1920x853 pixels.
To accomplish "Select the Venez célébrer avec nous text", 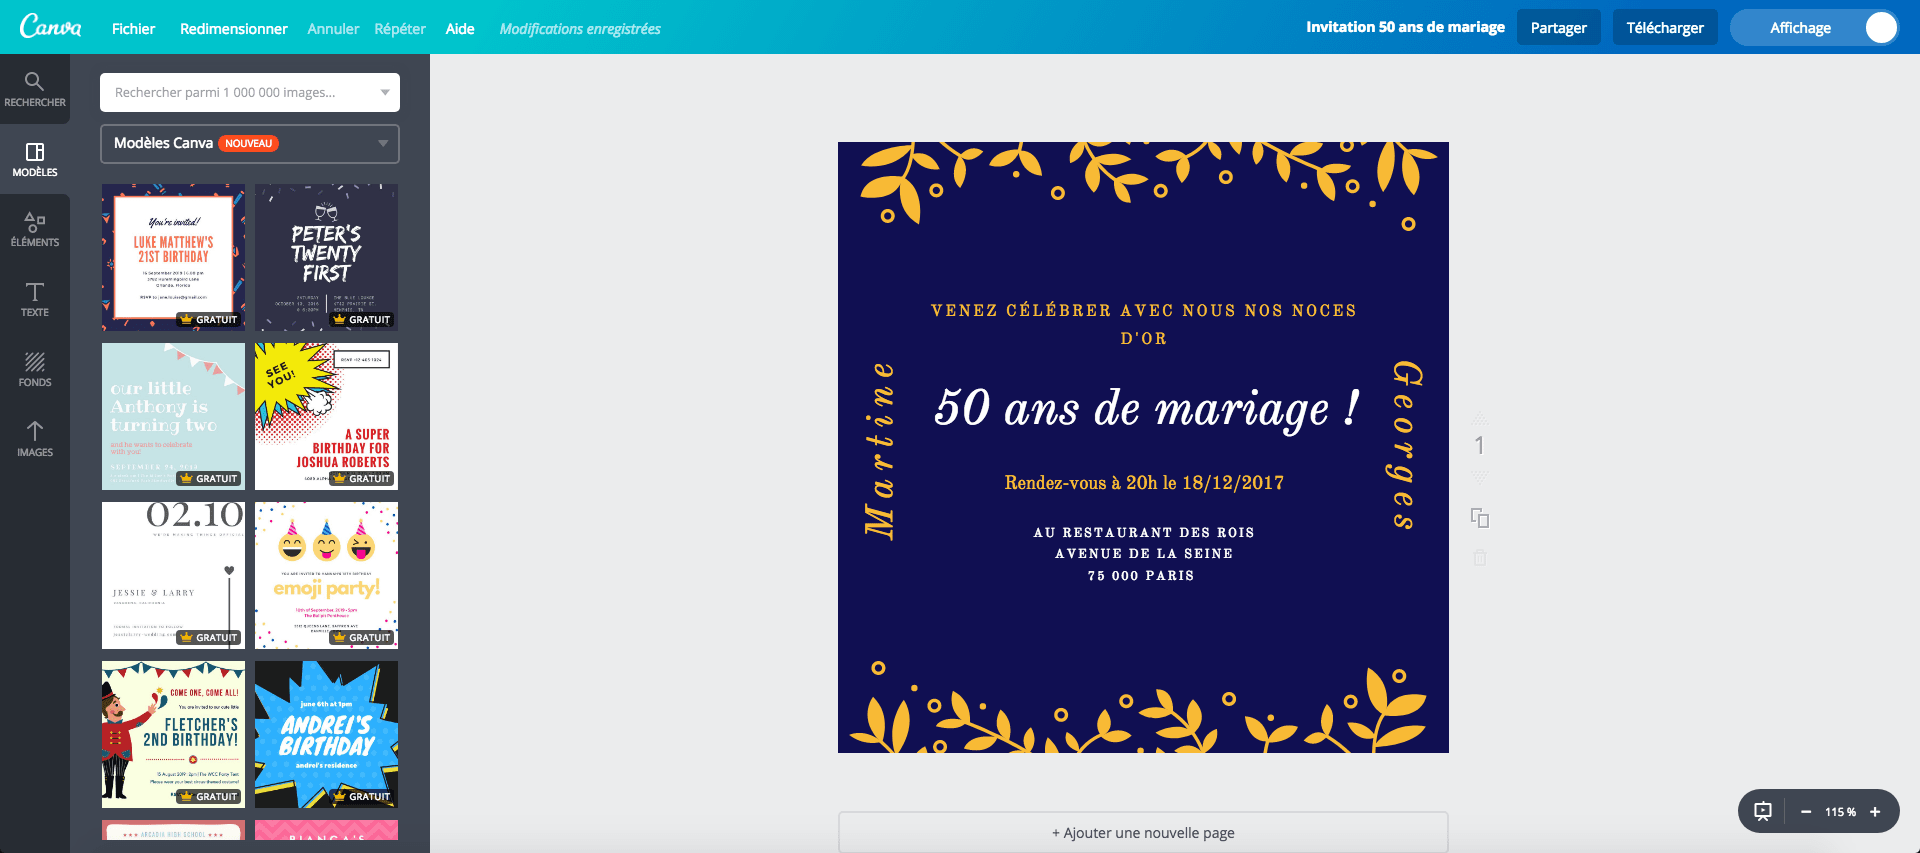I will click(x=1143, y=324).
